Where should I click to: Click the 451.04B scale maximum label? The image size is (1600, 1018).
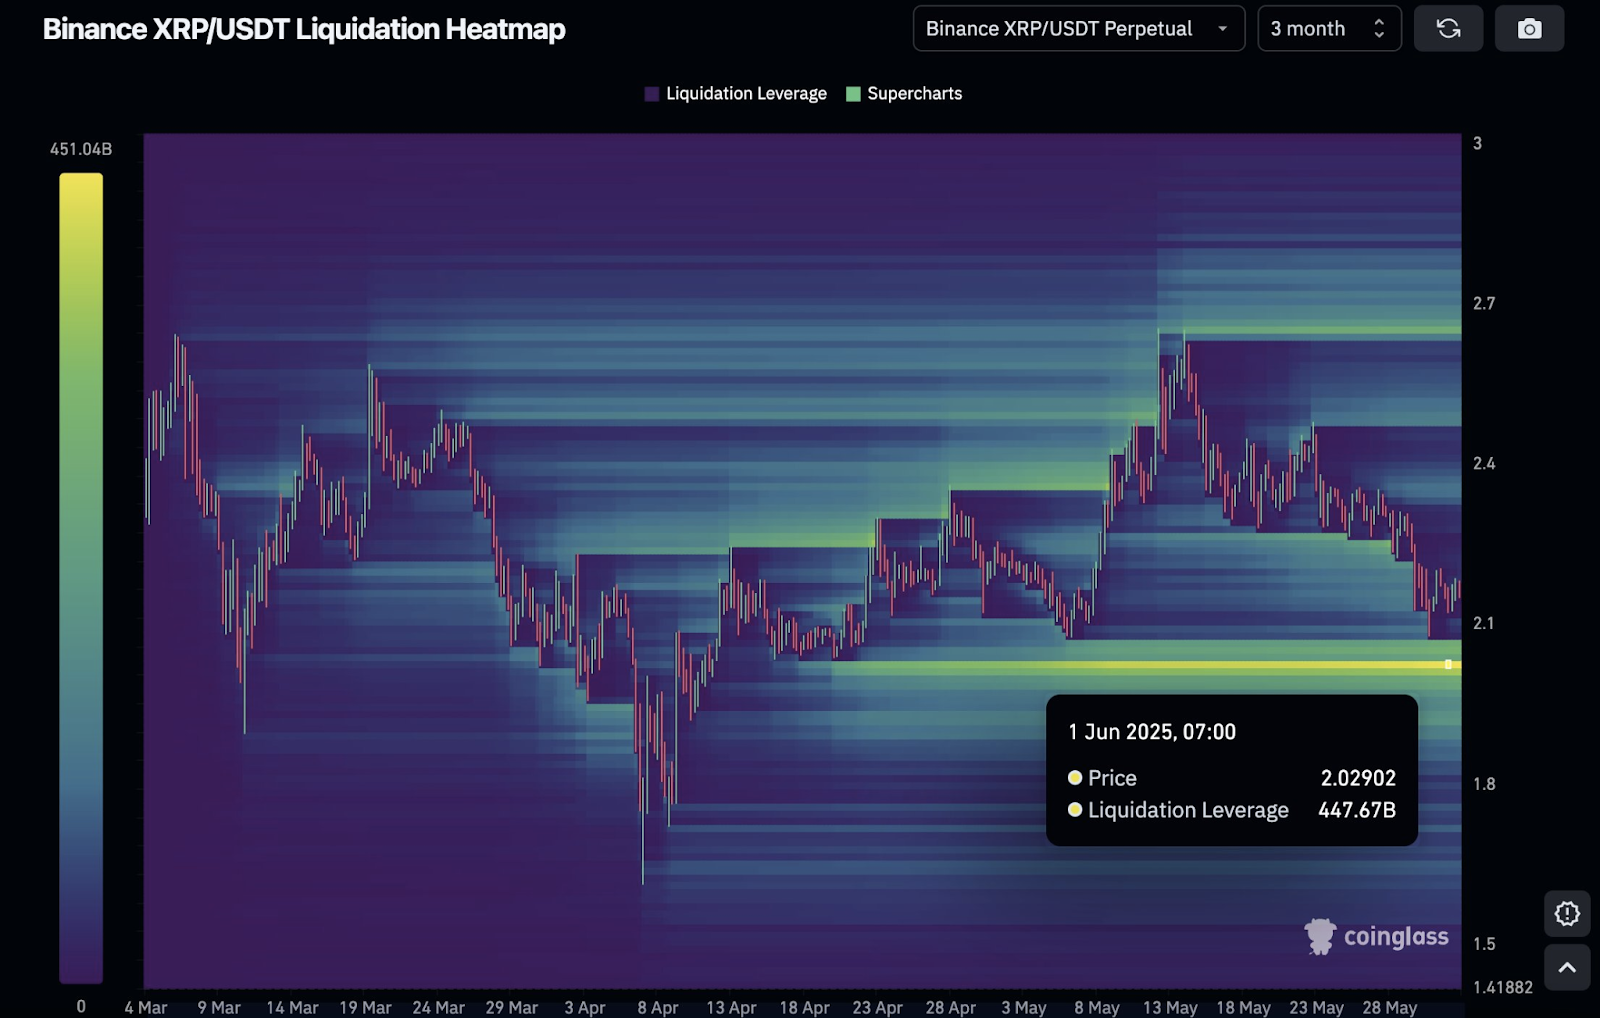click(x=81, y=149)
